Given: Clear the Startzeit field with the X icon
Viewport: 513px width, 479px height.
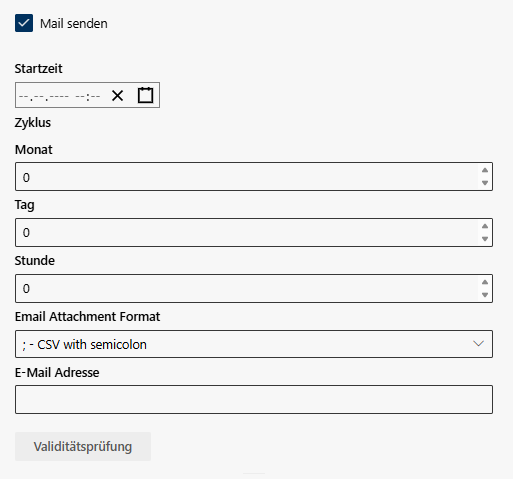Looking at the screenshot, I should [117, 96].
